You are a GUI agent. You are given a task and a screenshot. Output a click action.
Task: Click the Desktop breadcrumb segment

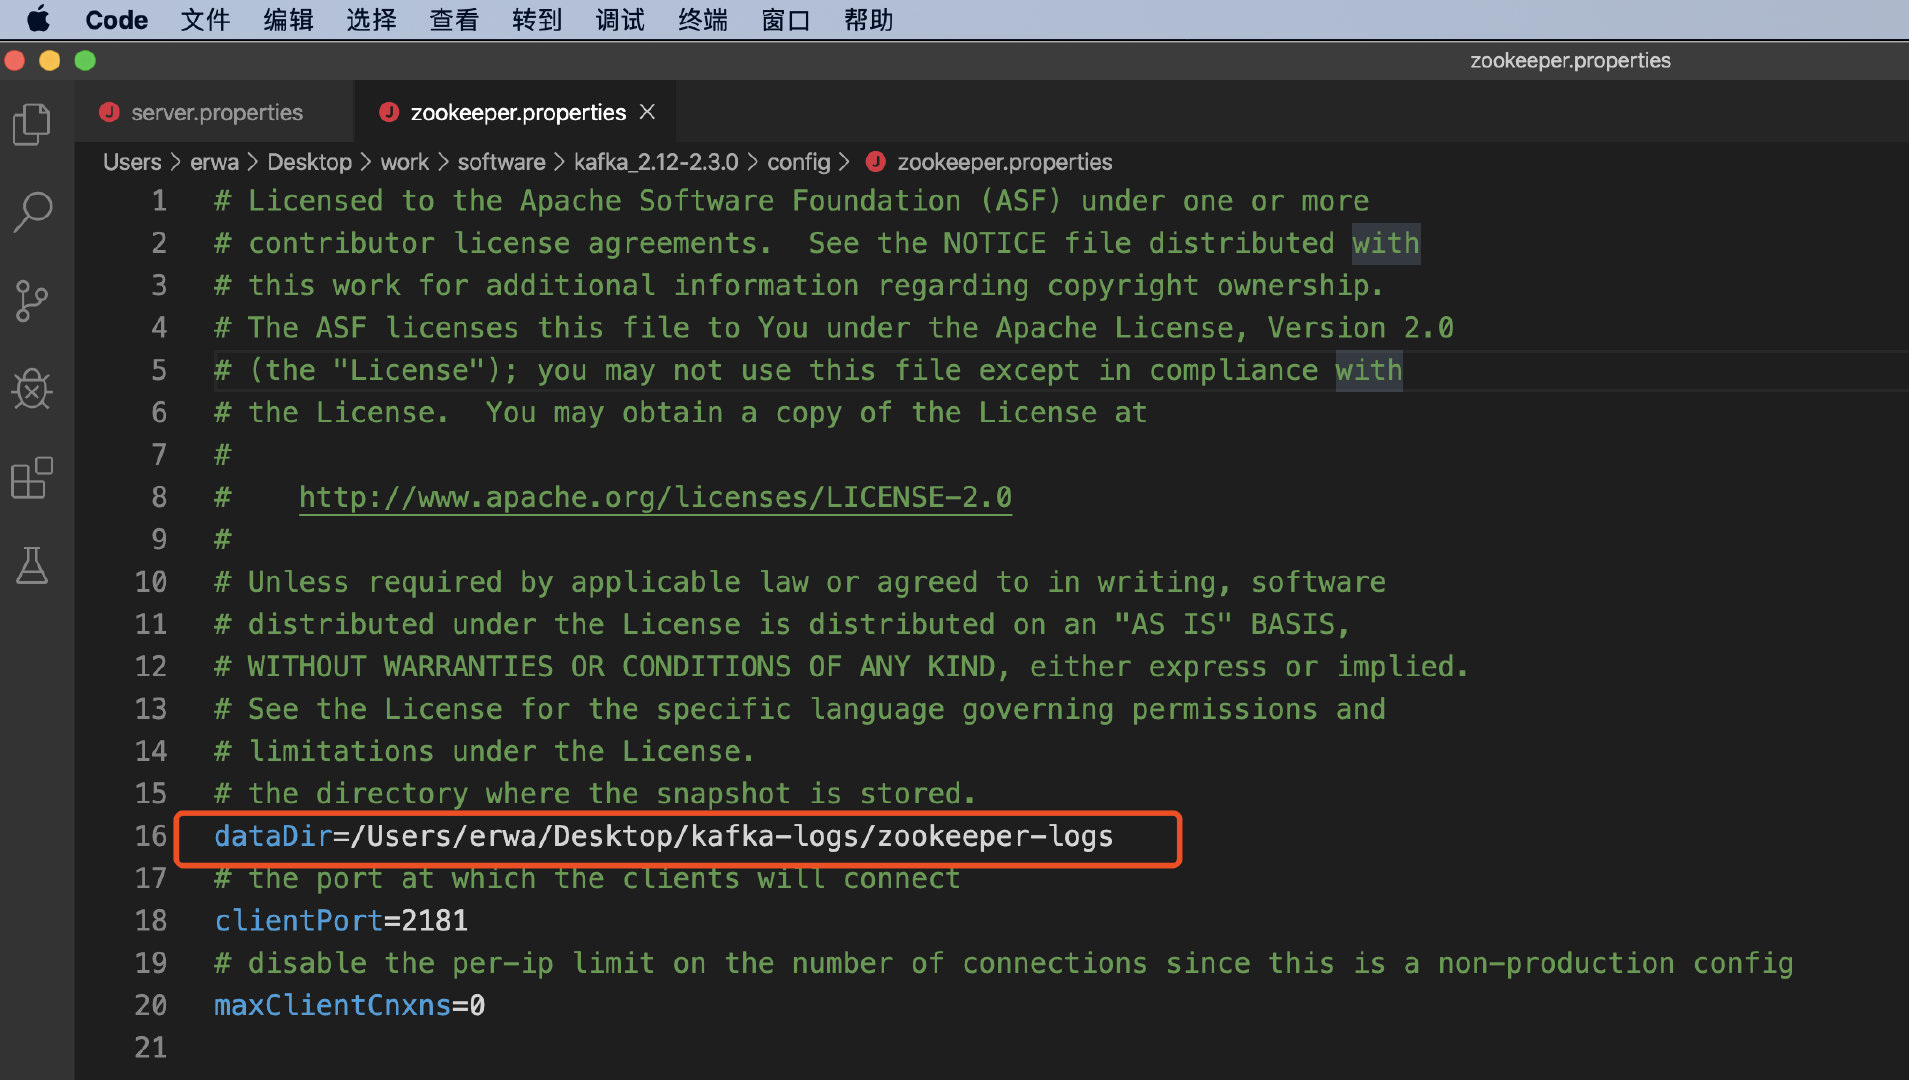[x=309, y=161]
